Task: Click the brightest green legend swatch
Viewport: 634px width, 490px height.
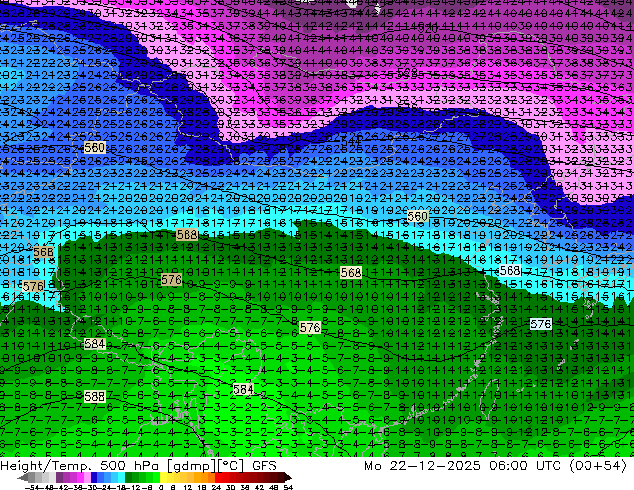Action: coord(156,478)
